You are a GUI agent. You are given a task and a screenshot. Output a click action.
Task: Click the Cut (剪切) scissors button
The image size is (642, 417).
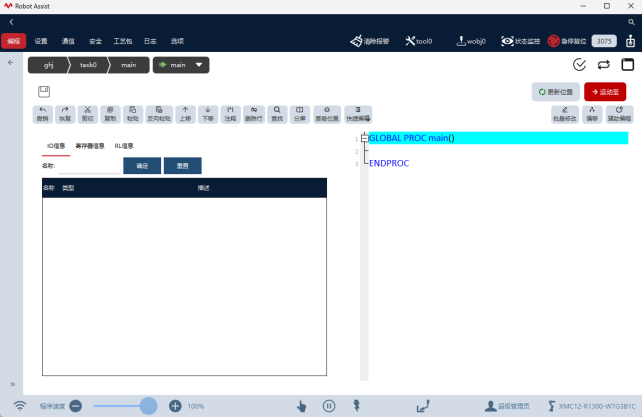(88, 114)
